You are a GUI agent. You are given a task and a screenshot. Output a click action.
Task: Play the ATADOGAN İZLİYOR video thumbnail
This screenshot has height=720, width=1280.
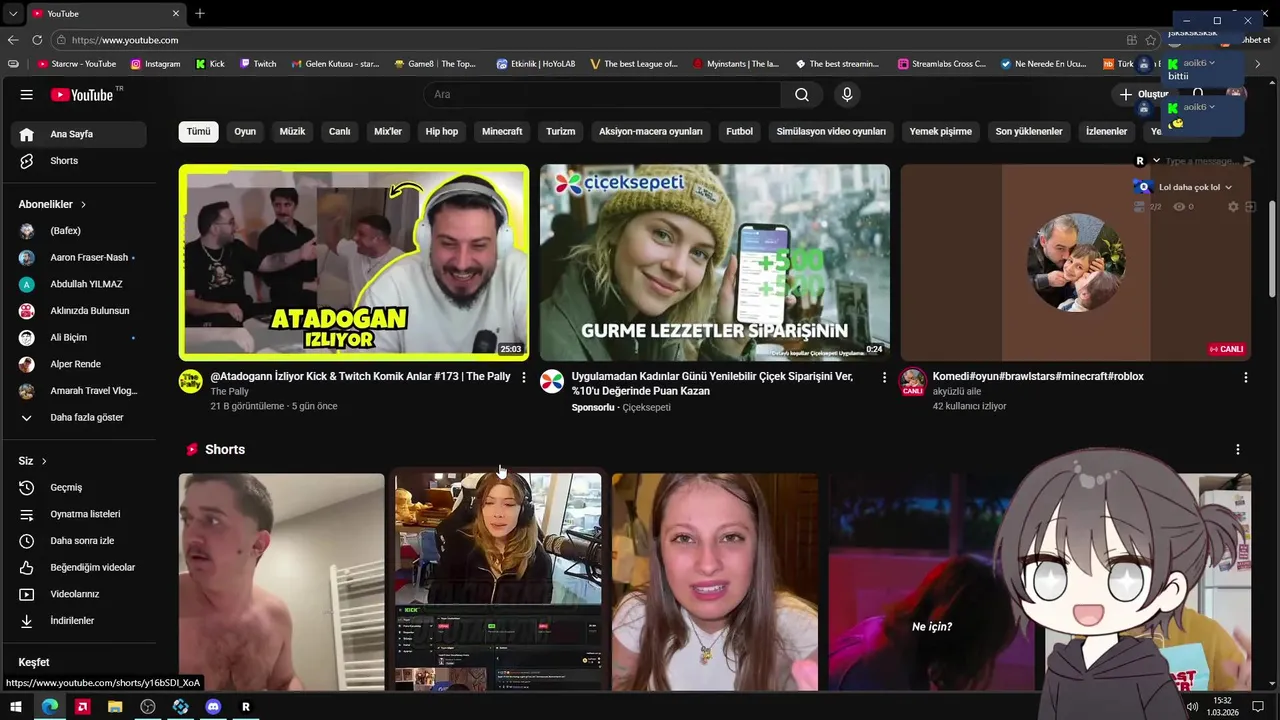354,262
